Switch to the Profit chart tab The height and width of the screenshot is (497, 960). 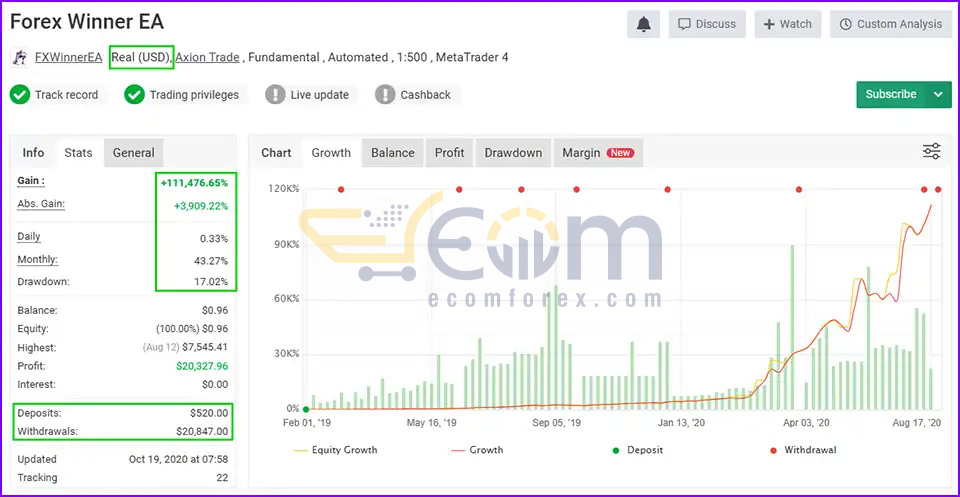pos(449,153)
